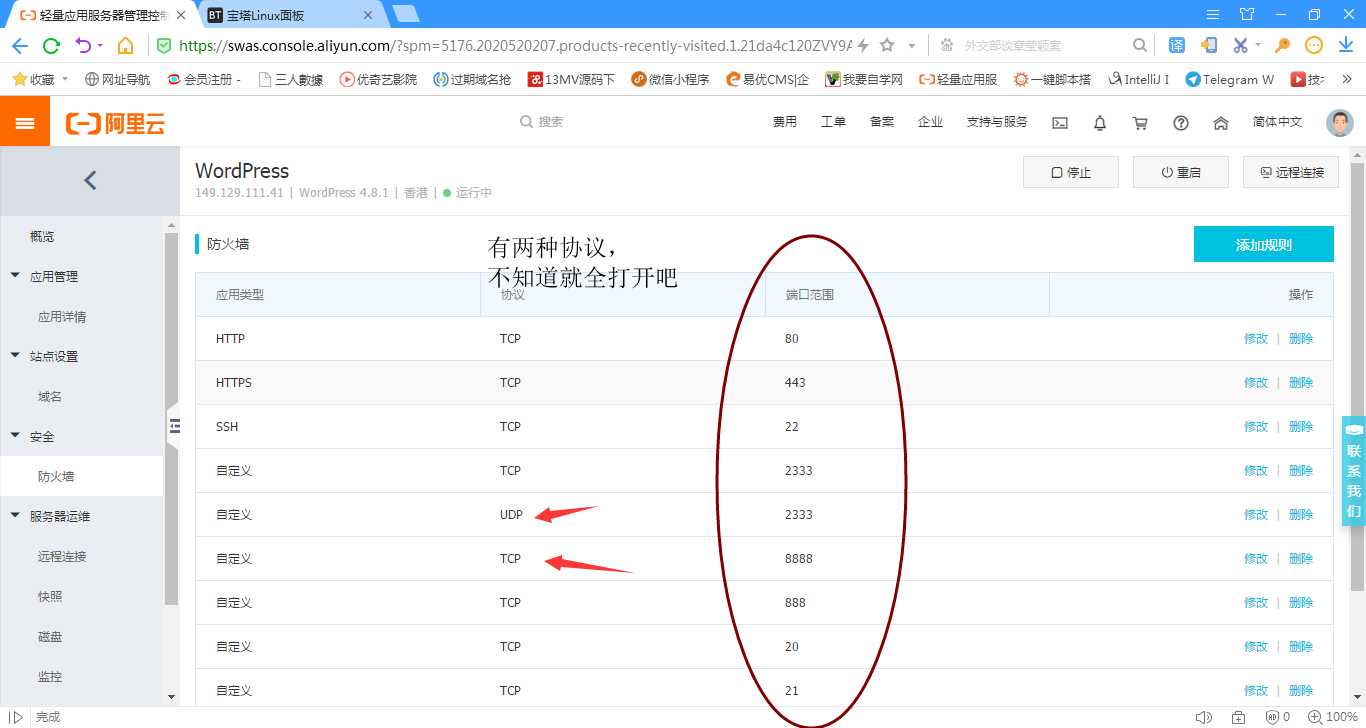The width and height of the screenshot is (1366, 728).
Task: Click the browser address bar URL
Action: pyautogui.click(x=515, y=46)
